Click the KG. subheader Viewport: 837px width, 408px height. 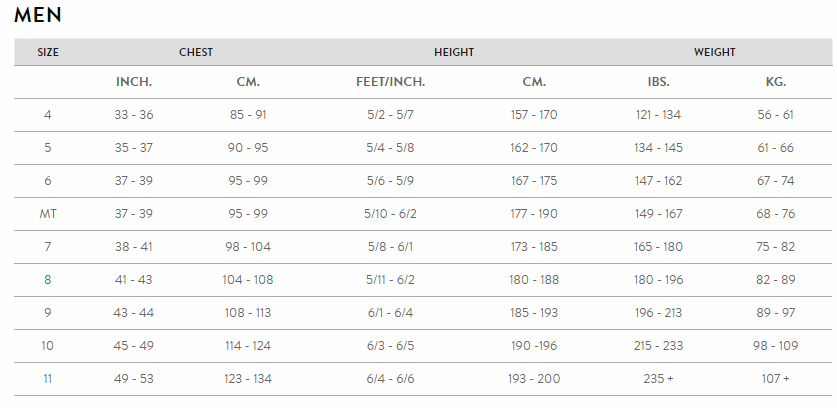coord(775,82)
